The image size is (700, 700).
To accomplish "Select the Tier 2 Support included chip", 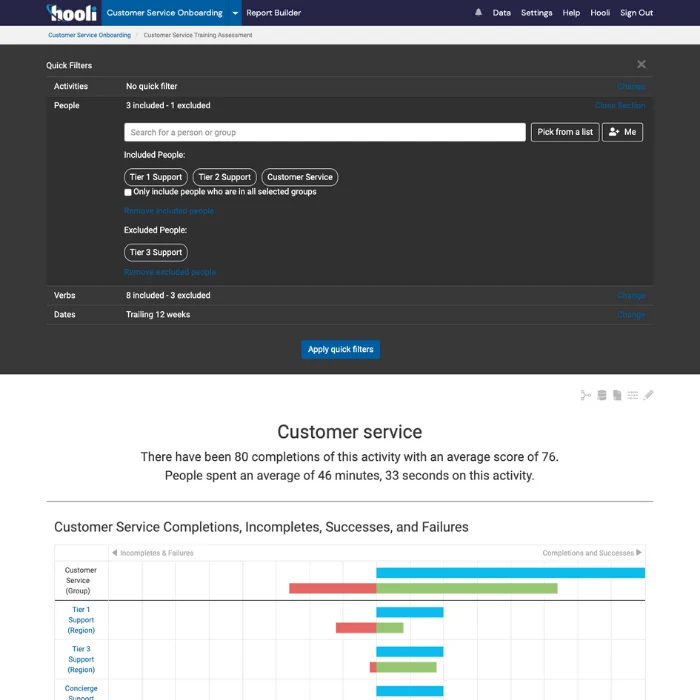I will click(x=225, y=177).
